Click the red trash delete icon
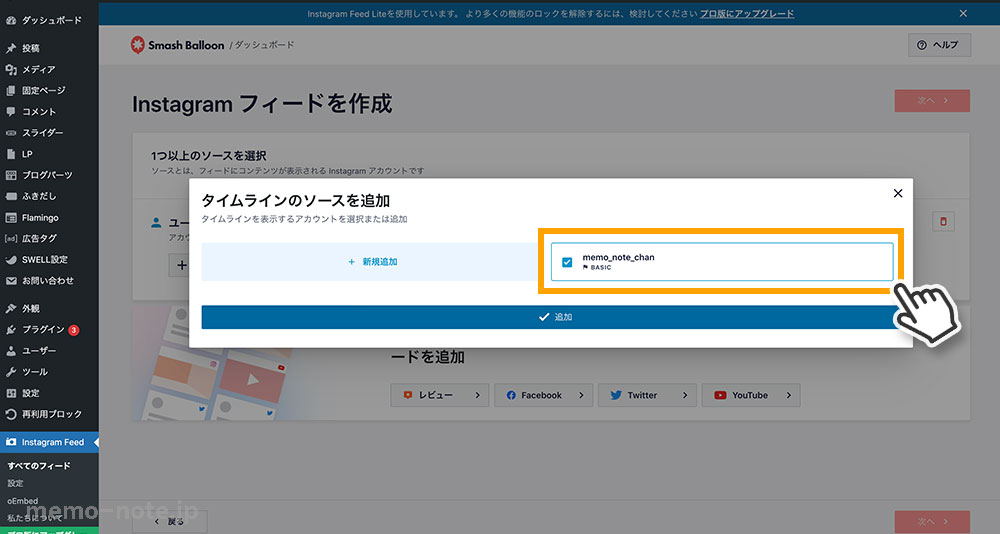The width and height of the screenshot is (1000, 534). (943, 221)
